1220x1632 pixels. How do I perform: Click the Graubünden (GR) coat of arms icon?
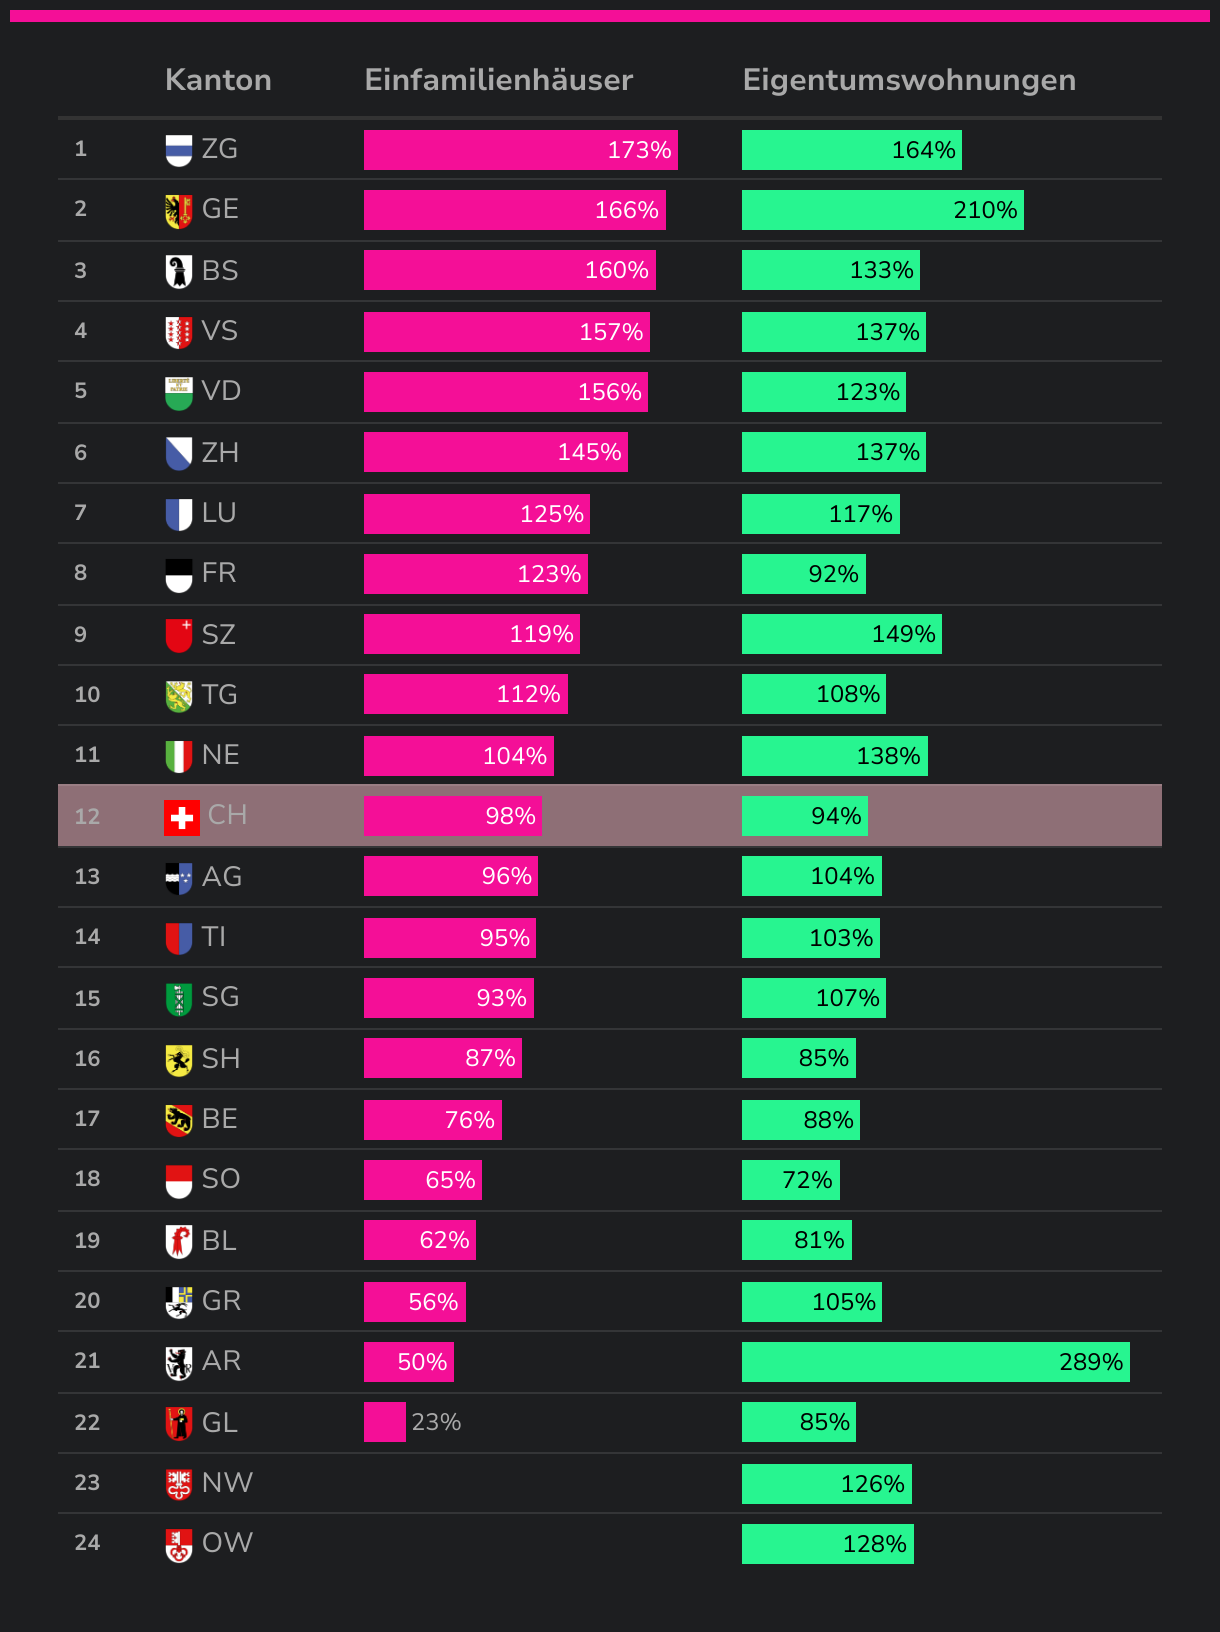click(178, 1302)
